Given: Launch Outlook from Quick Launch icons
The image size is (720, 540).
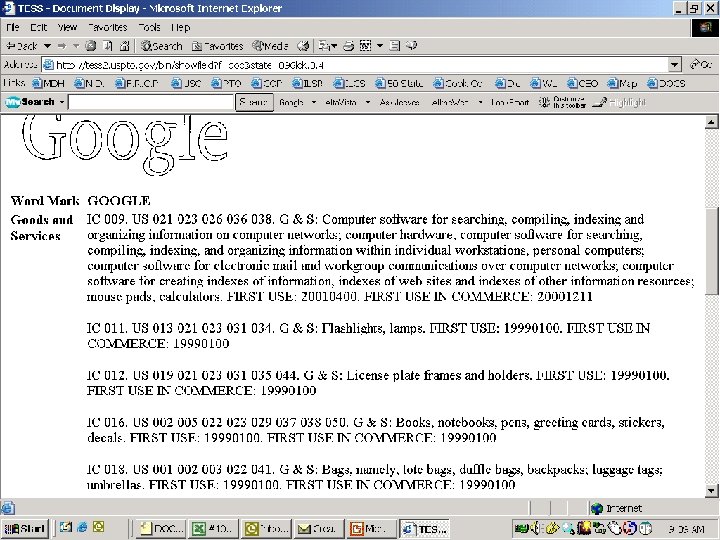Looking at the screenshot, I should tap(98, 528).
